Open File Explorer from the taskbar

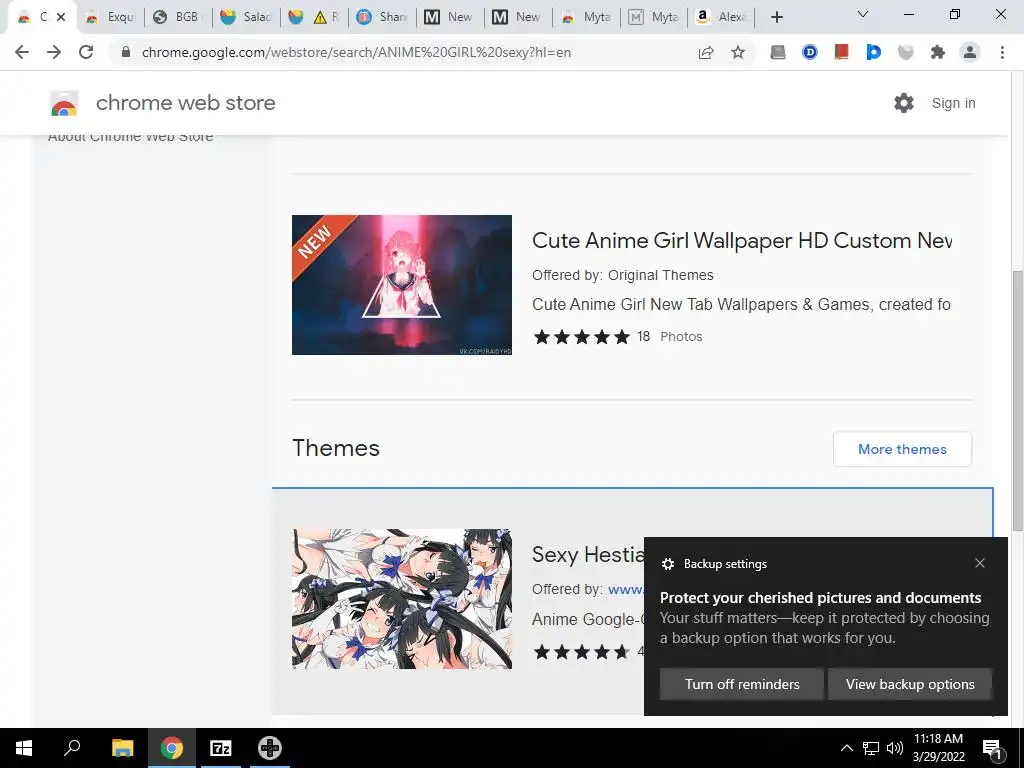click(x=122, y=748)
